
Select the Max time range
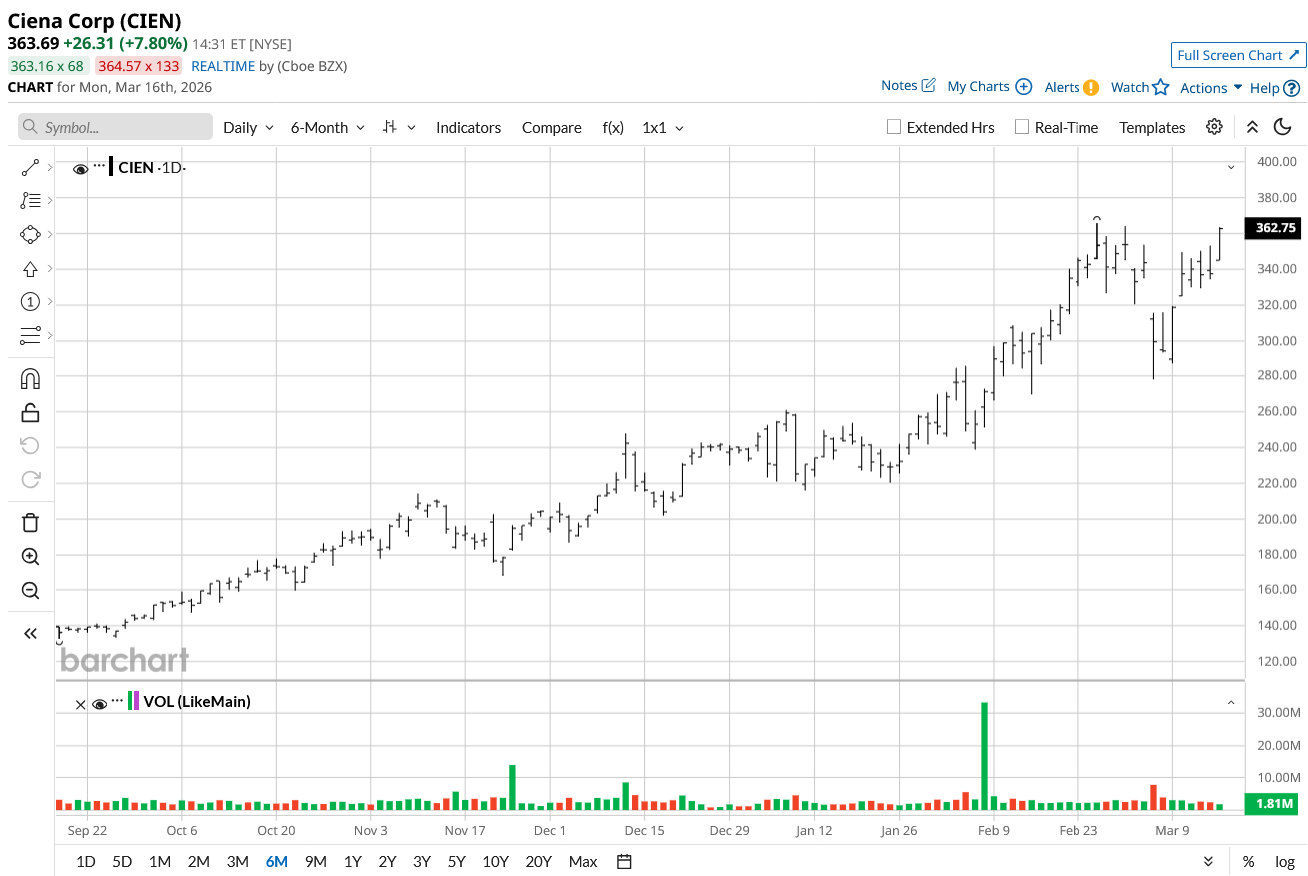click(x=583, y=861)
